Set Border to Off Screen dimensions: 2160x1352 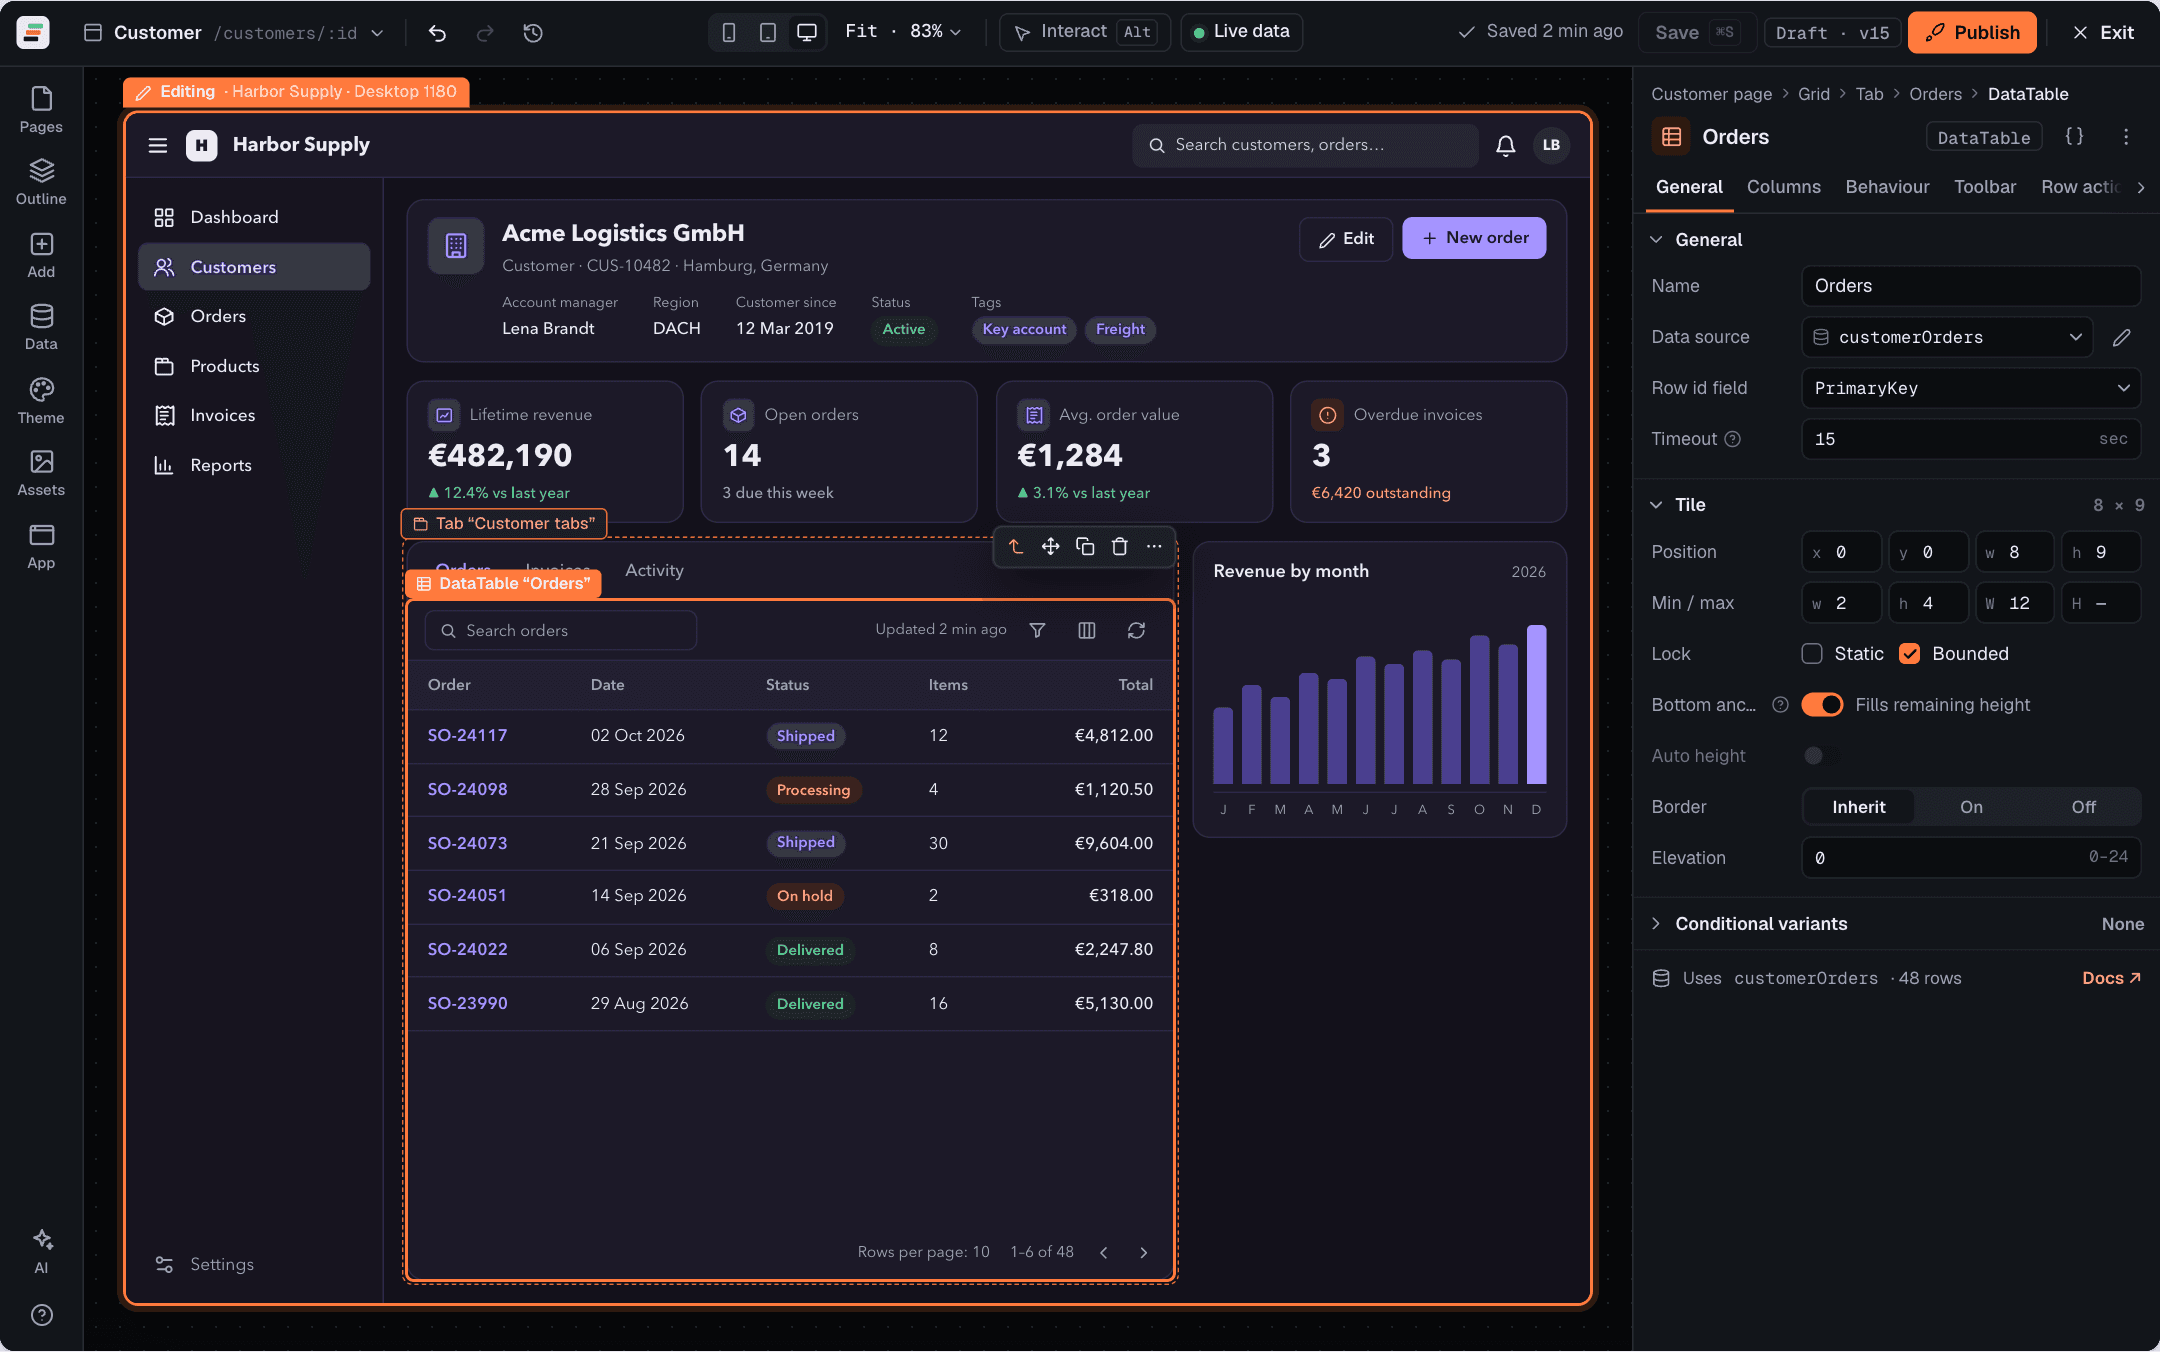pos(2083,807)
